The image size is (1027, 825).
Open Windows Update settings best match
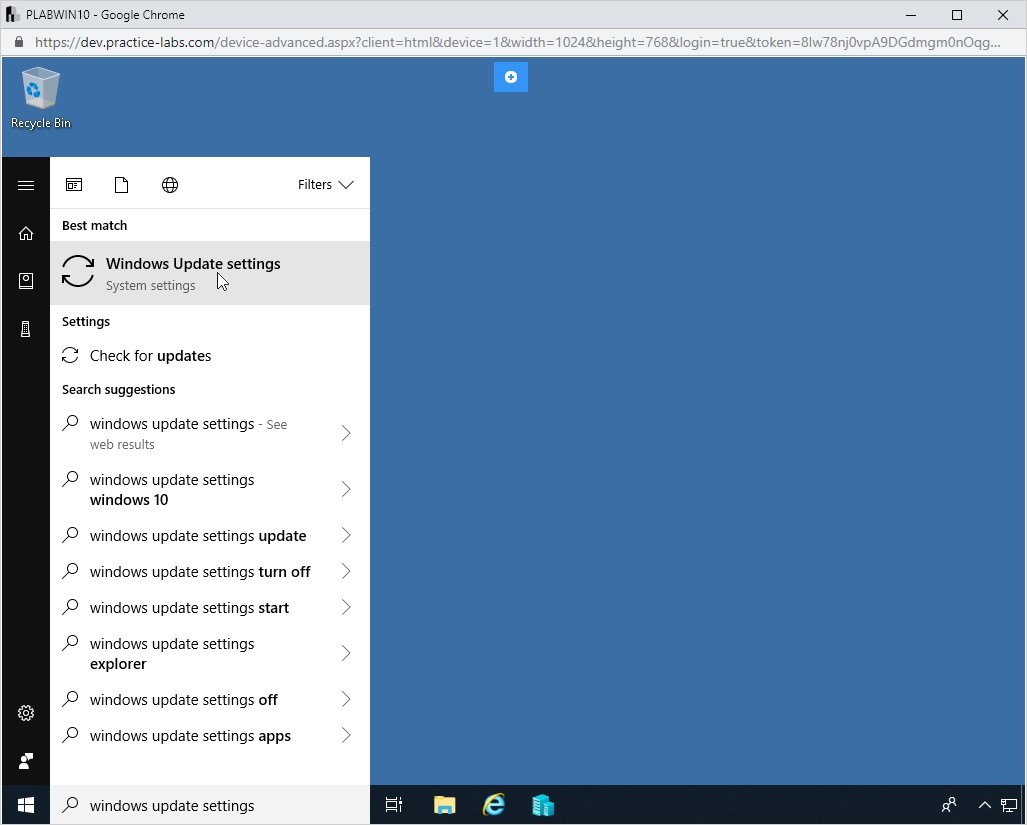coord(210,273)
